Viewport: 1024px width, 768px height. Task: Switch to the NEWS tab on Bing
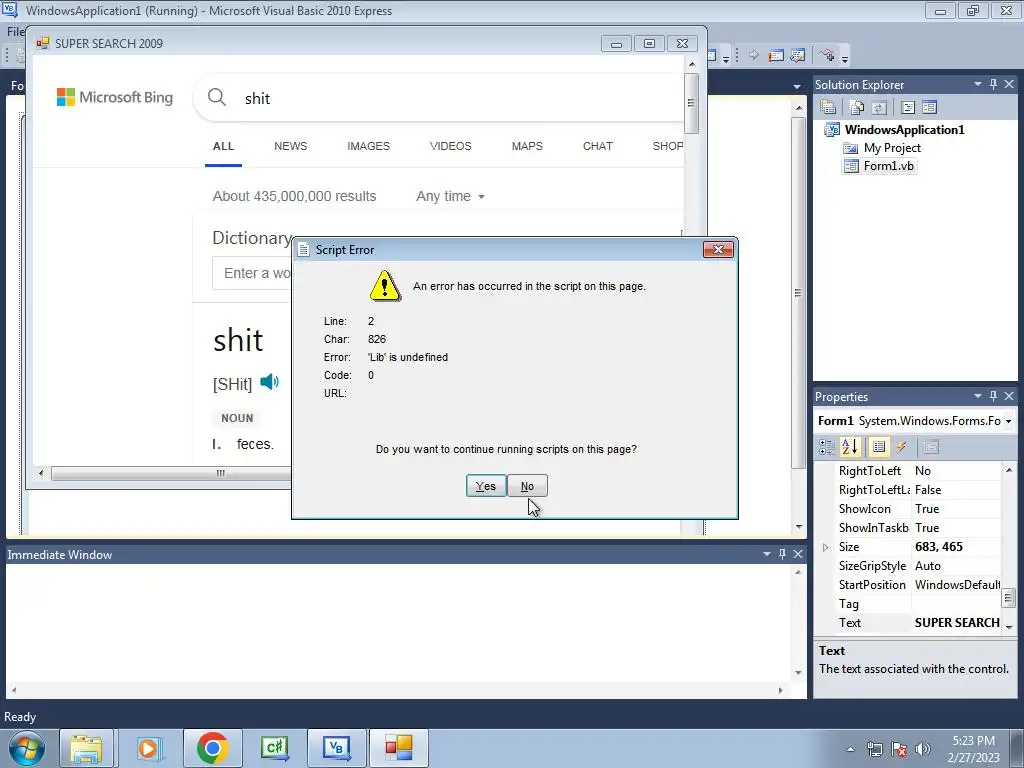(x=291, y=146)
